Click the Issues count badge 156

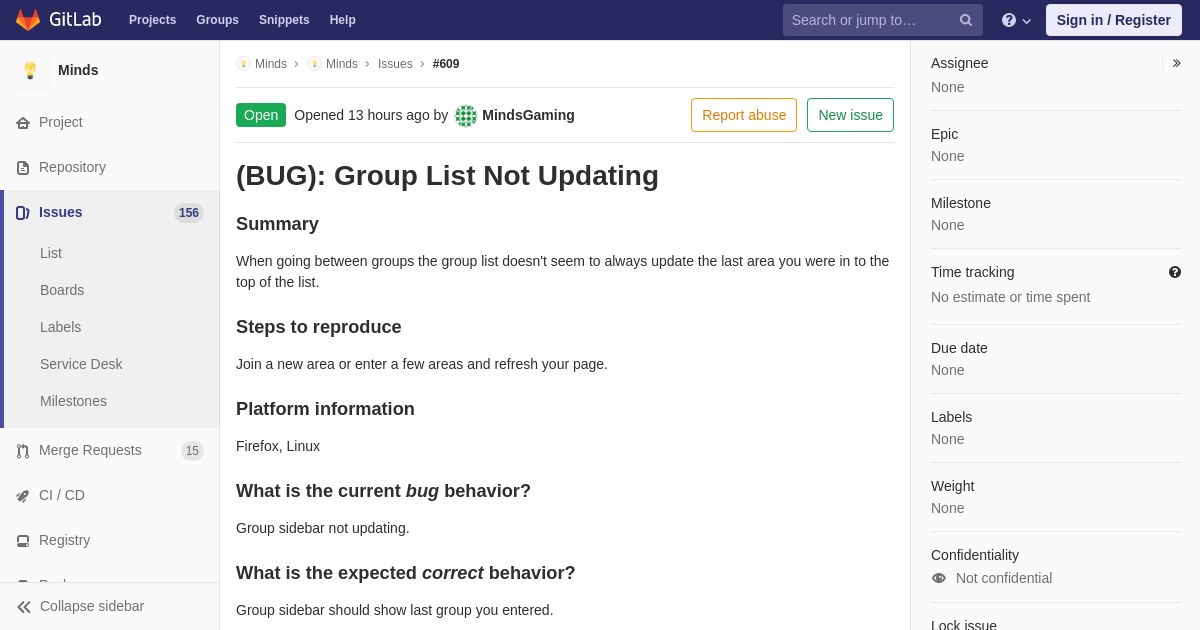tap(189, 213)
